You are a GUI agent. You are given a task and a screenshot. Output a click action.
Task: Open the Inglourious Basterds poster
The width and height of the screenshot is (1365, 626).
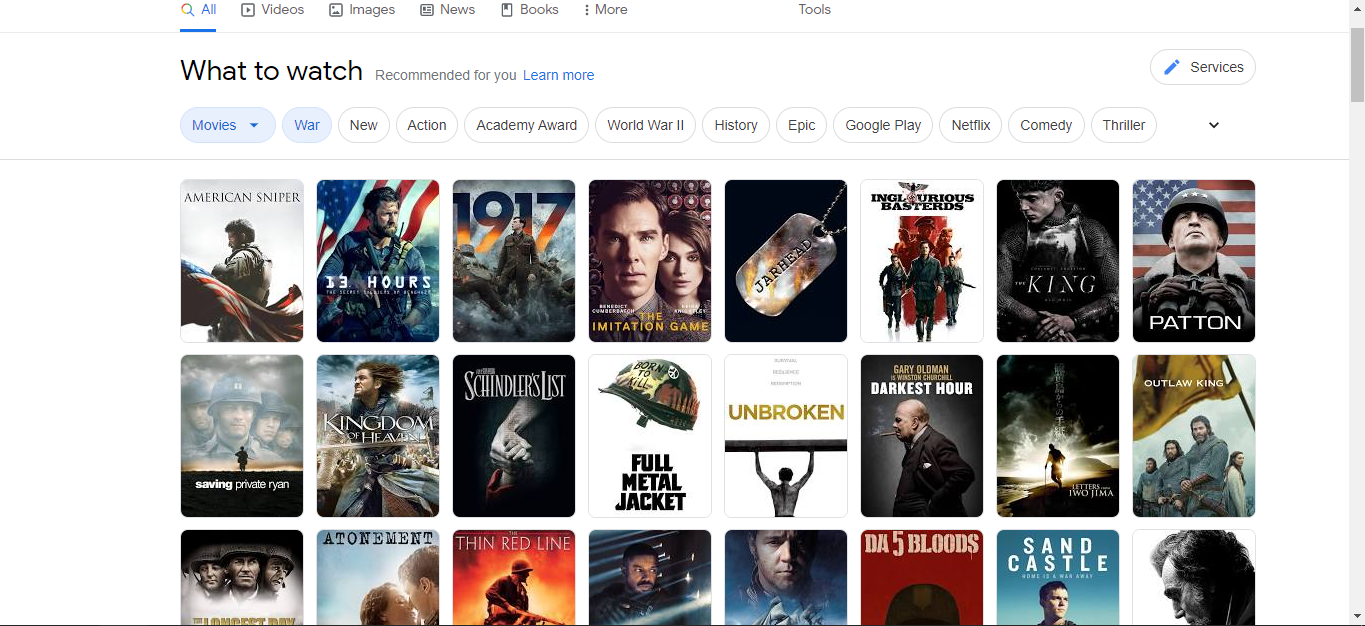tap(922, 261)
